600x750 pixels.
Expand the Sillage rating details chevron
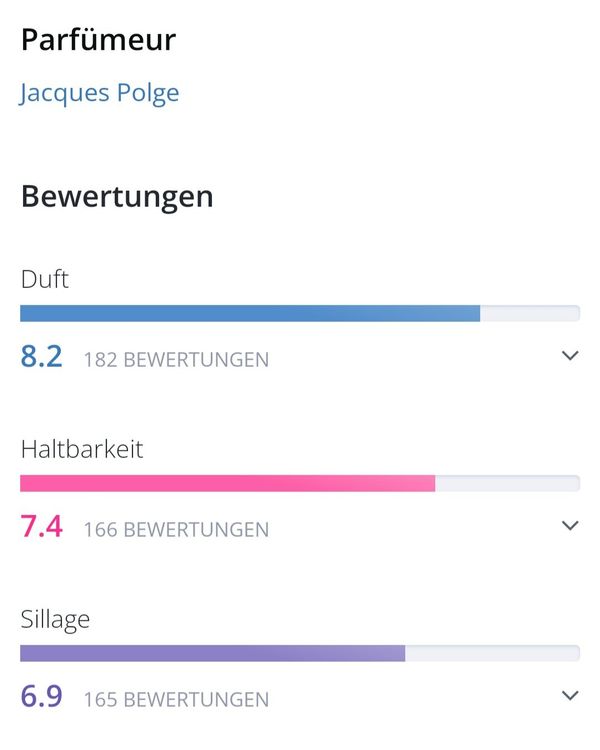tap(570, 696)
